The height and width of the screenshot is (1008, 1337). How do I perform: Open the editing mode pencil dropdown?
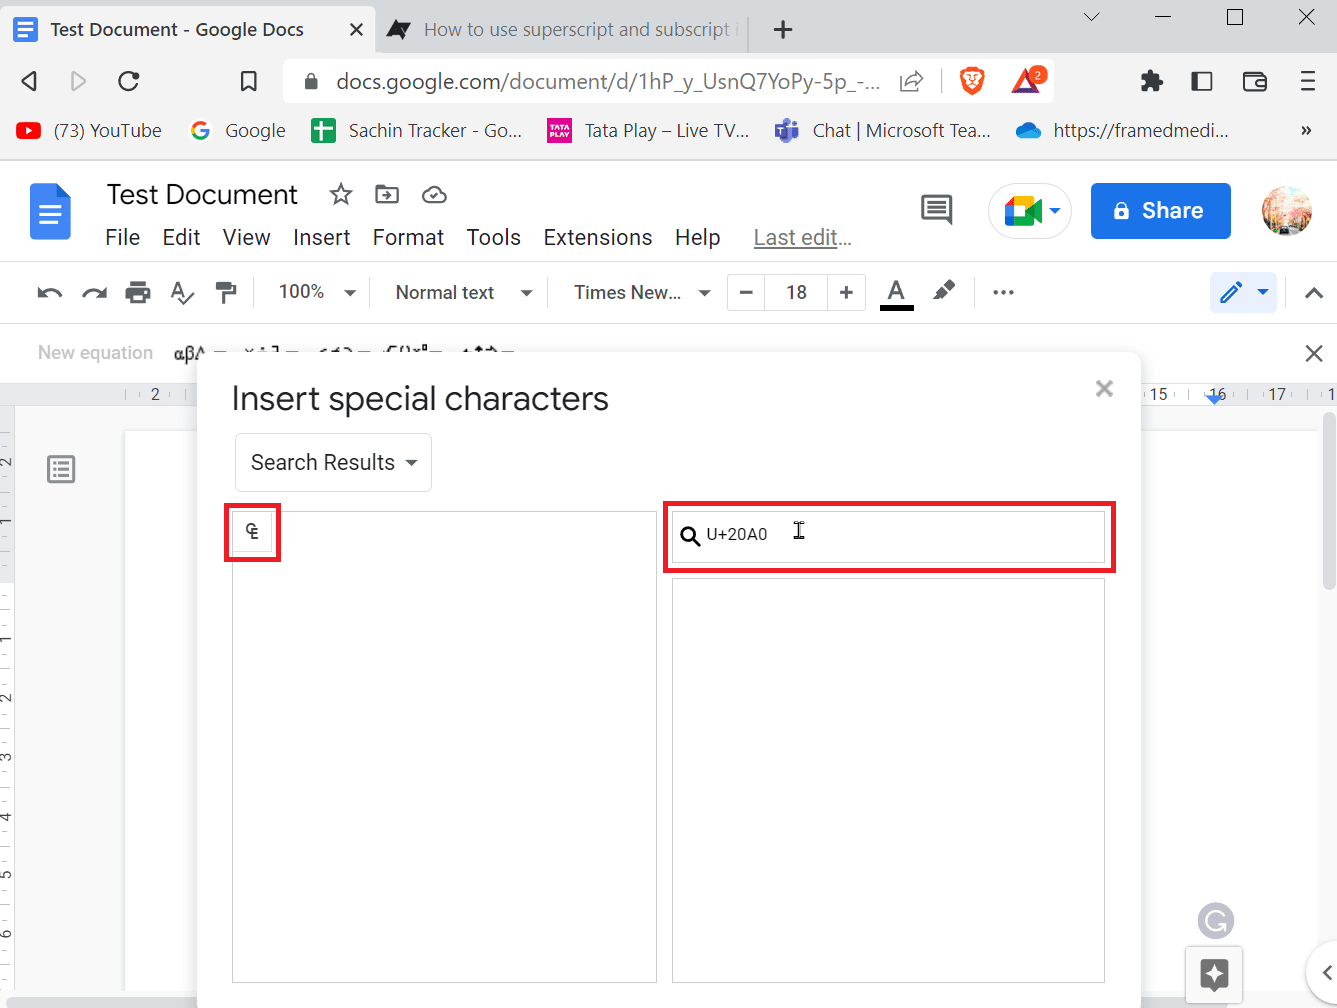1243,292
